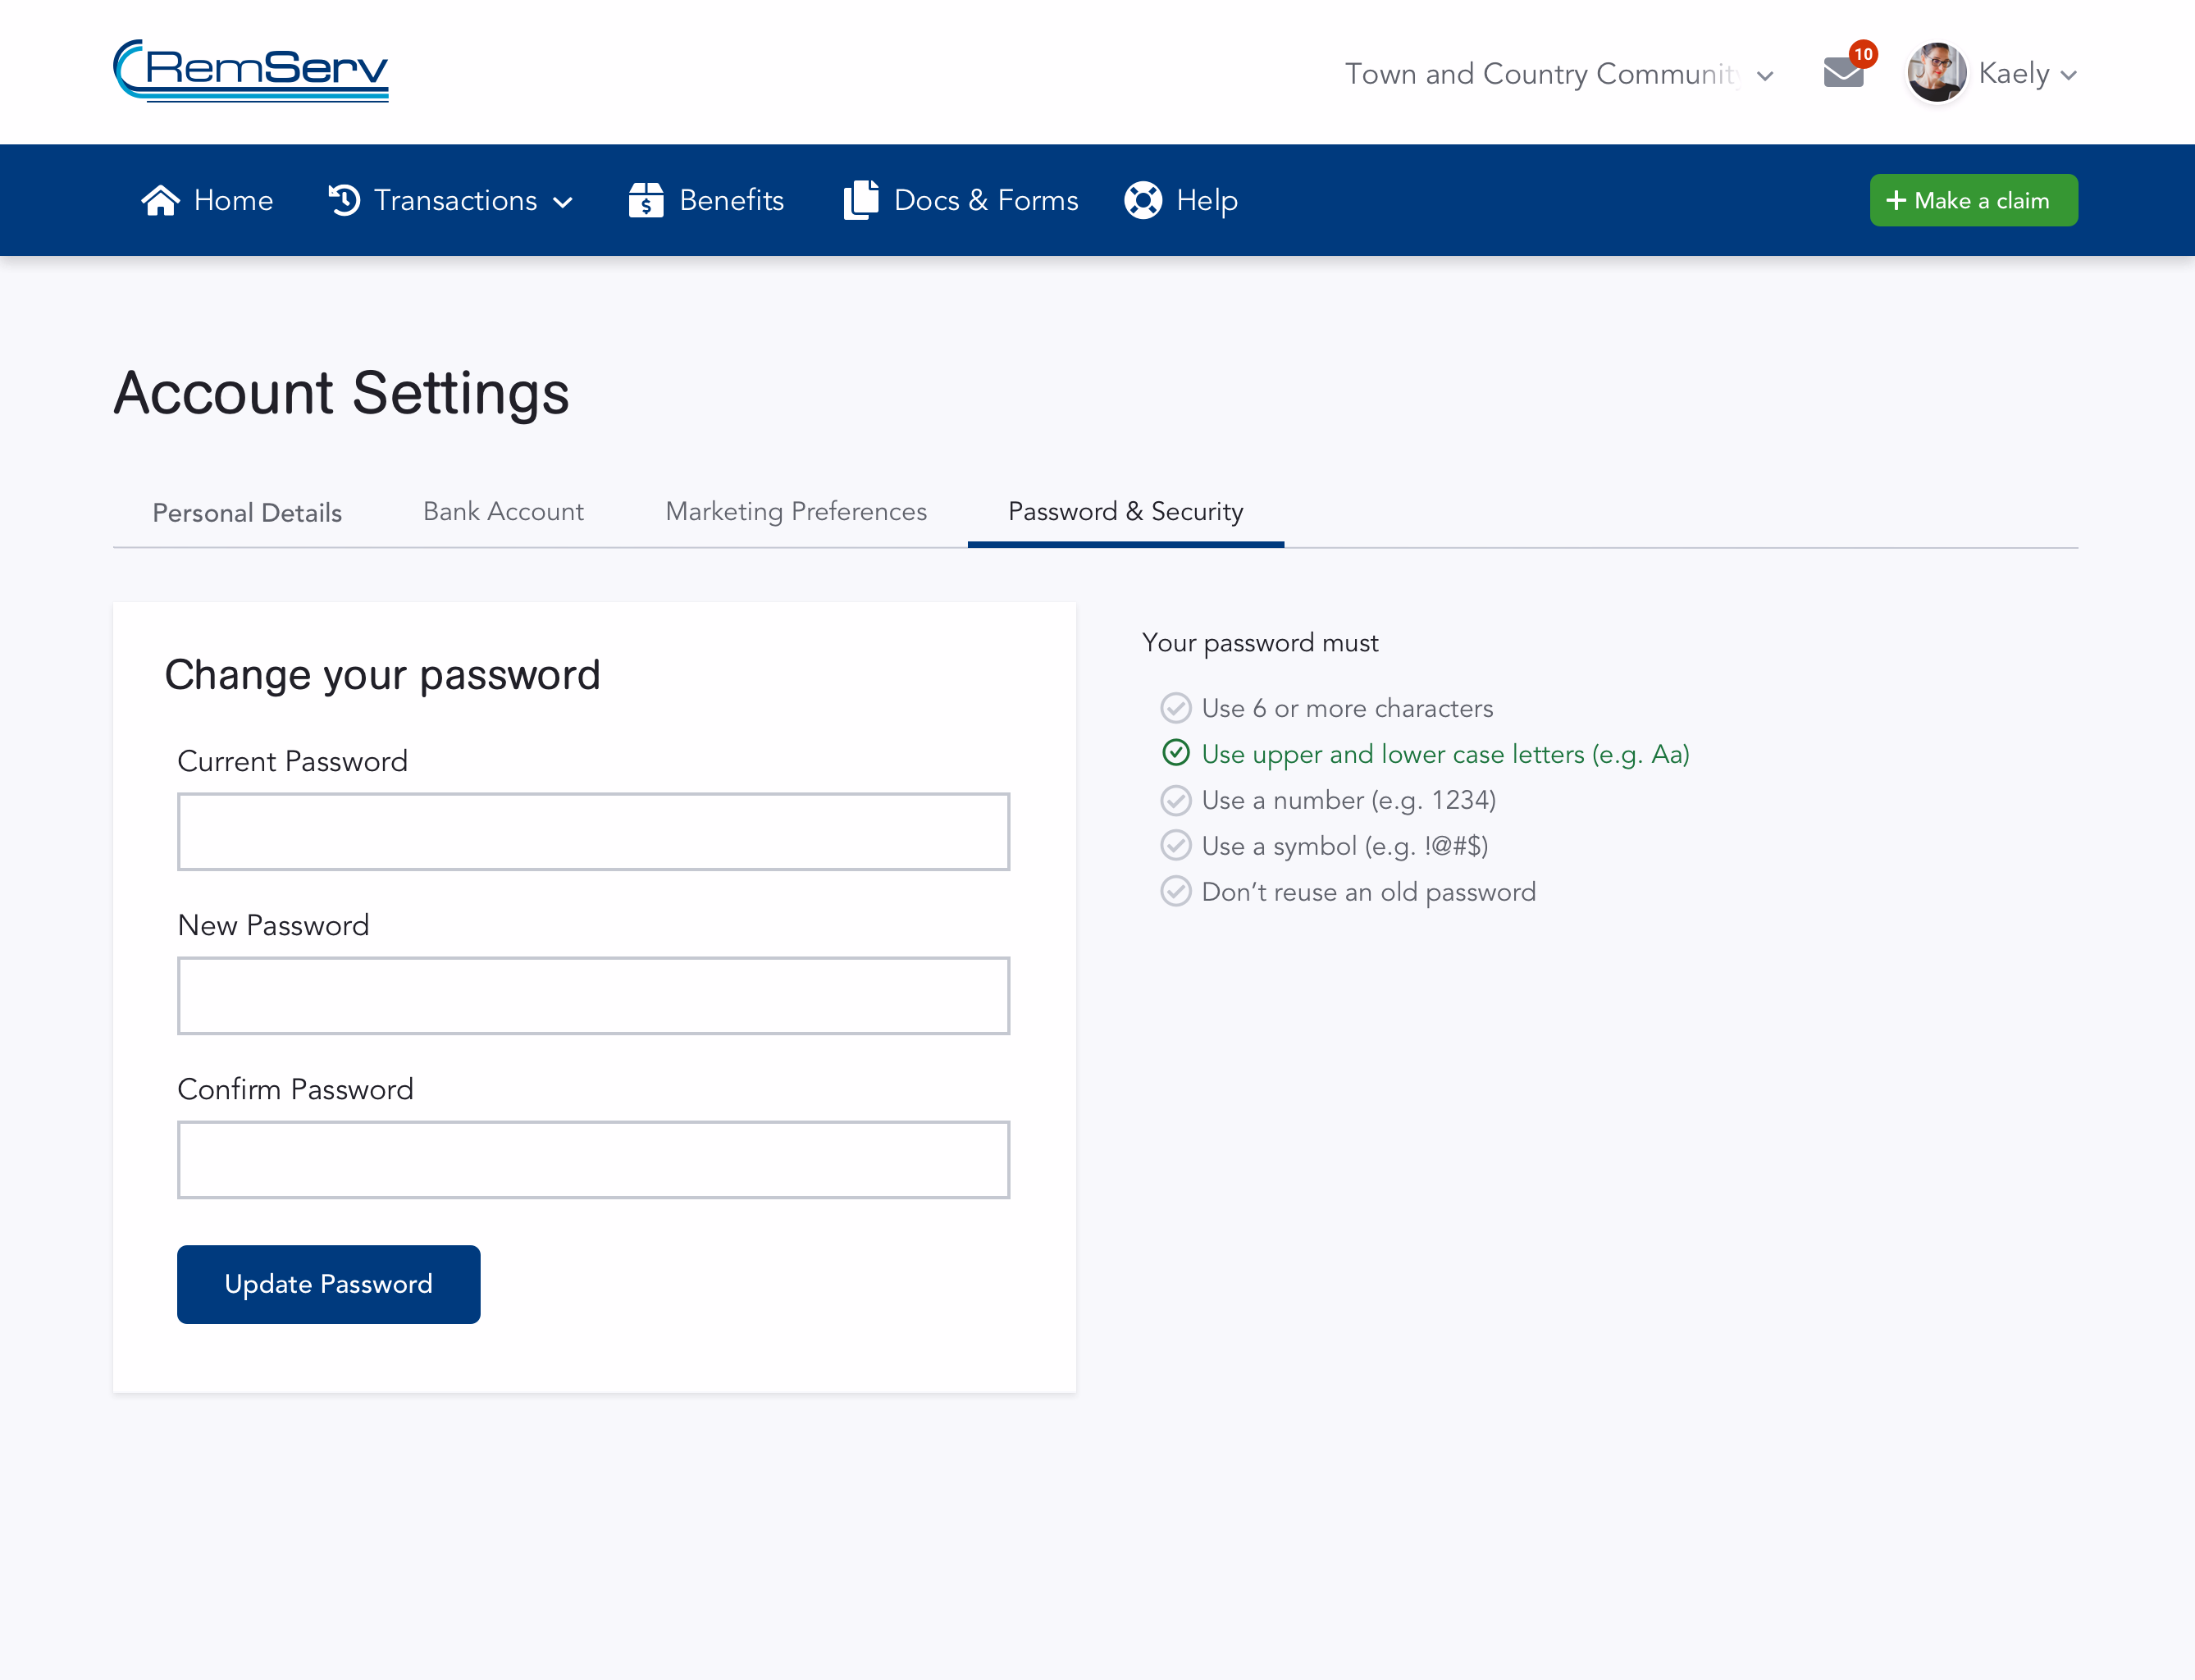This screenshot has height=1680, width=2195.
Task: Open the Marketing Preferences tab
Action: 795,511
